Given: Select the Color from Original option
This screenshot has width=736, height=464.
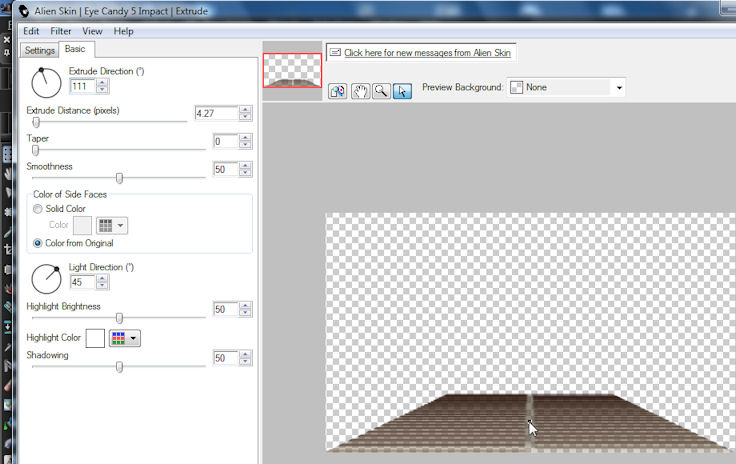Looking at the screenshot, I should tap(38, 243).
